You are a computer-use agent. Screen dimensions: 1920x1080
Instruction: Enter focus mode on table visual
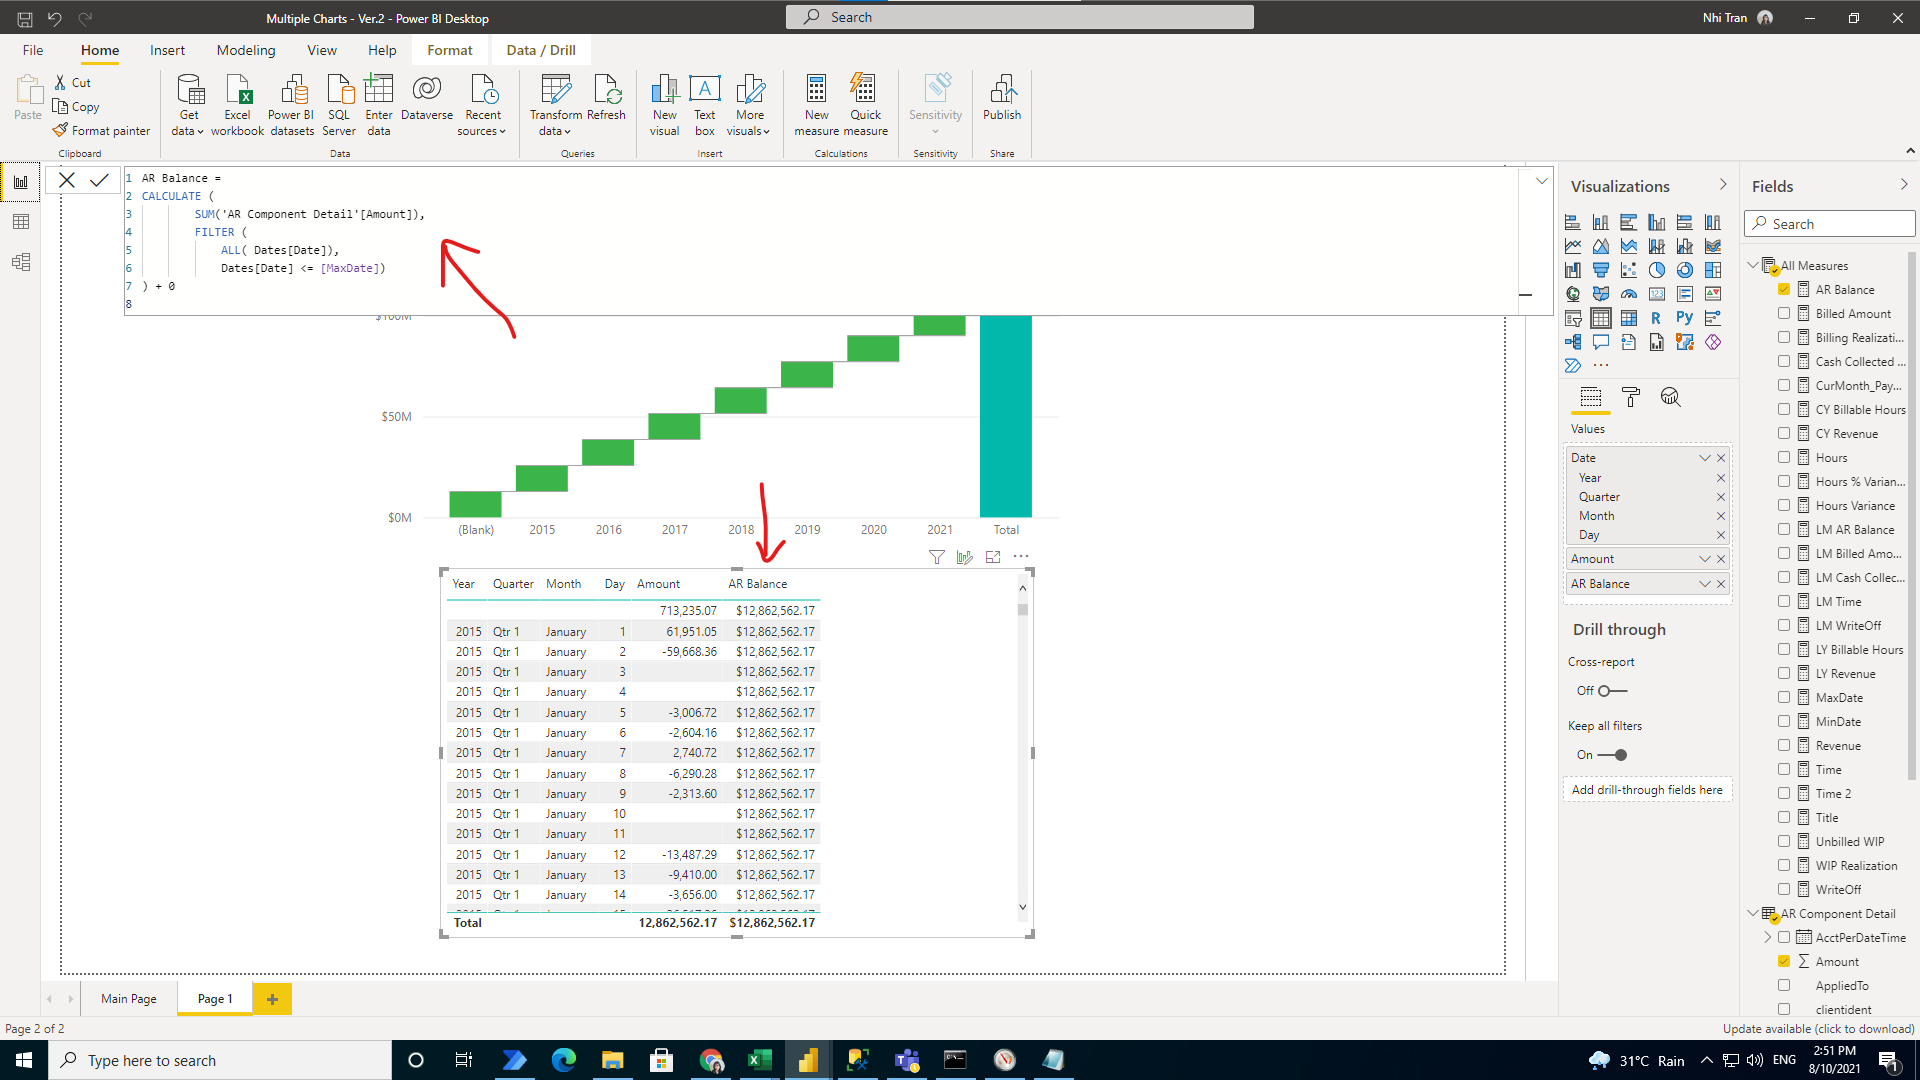pyautogui.click(x=993, y=557)
